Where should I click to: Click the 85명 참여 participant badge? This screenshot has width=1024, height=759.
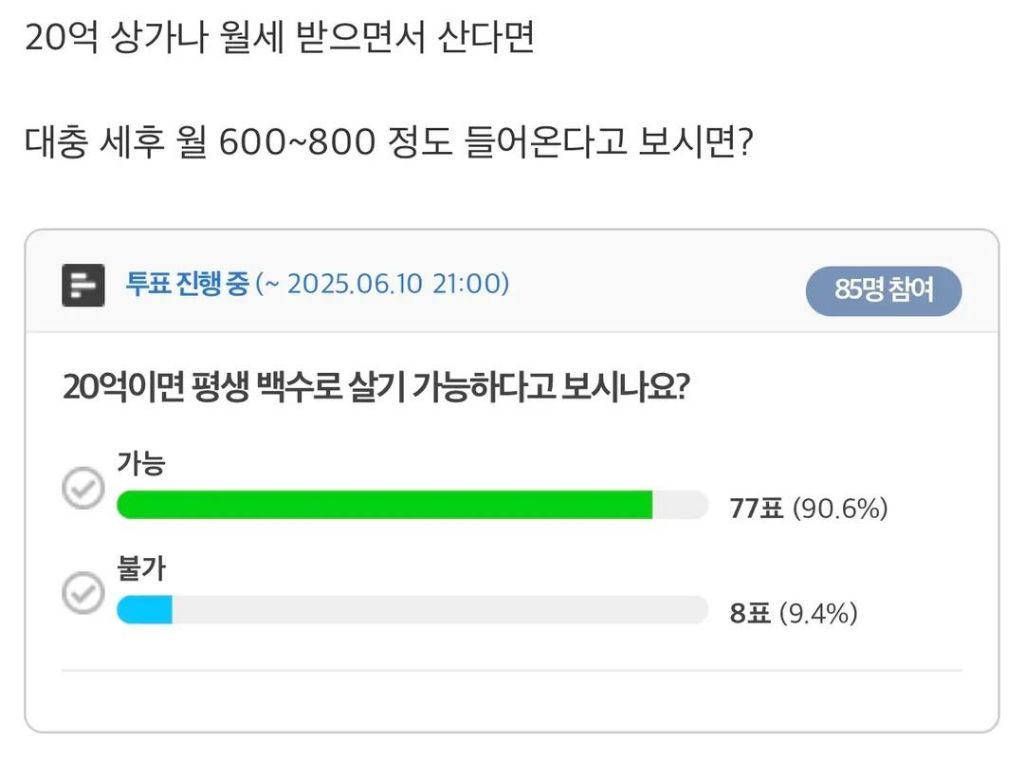[884, 290]
